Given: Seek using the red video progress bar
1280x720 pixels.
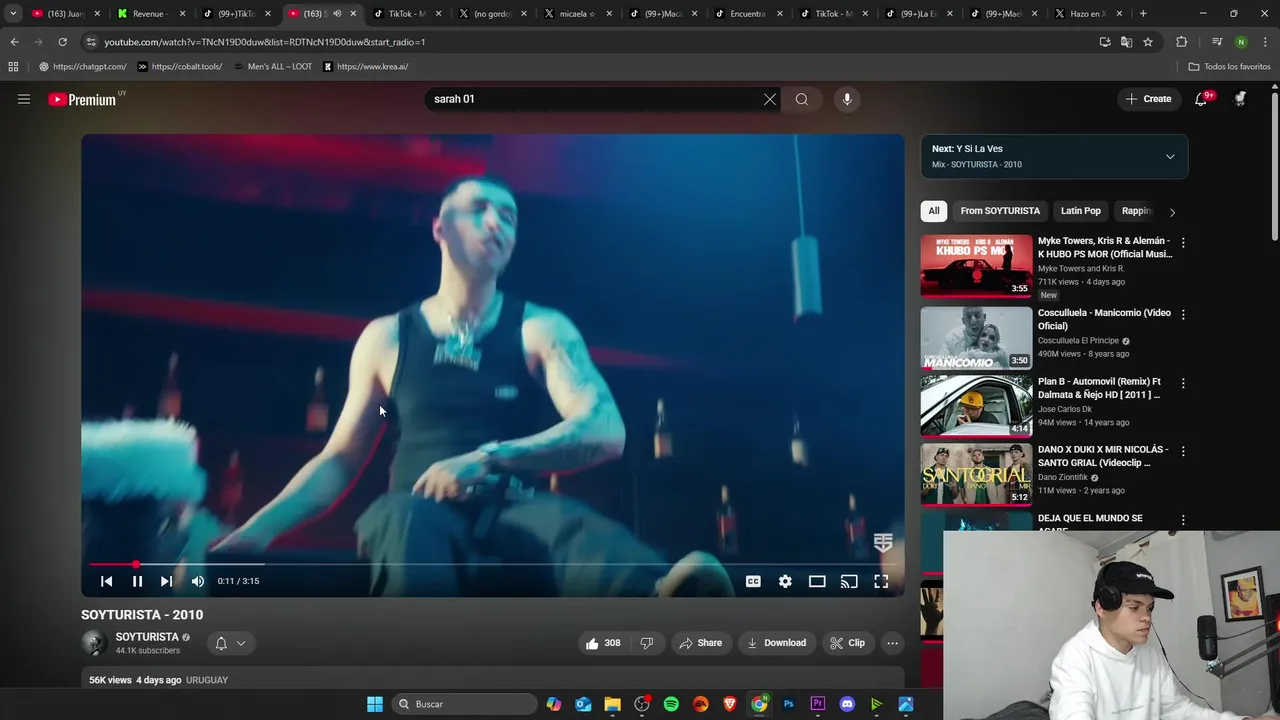Looking at the screenshot, I should click(x=493, y=564).
